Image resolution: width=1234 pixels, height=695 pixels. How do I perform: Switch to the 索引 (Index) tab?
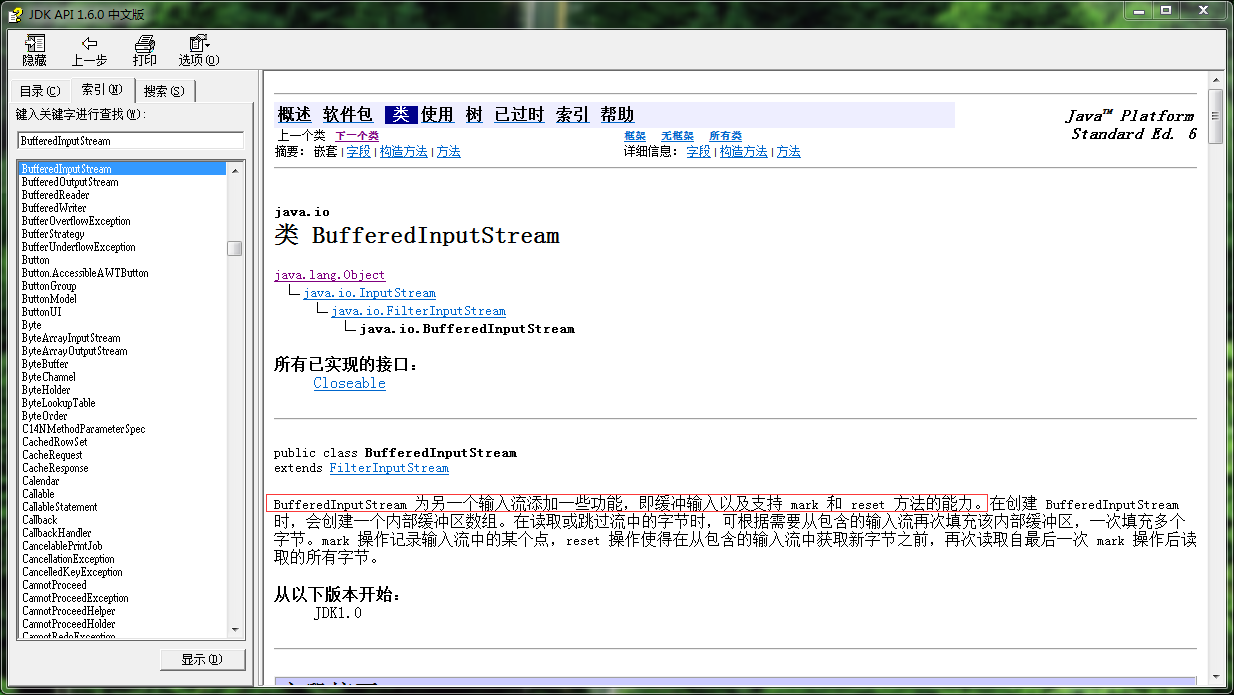[102, 89]
